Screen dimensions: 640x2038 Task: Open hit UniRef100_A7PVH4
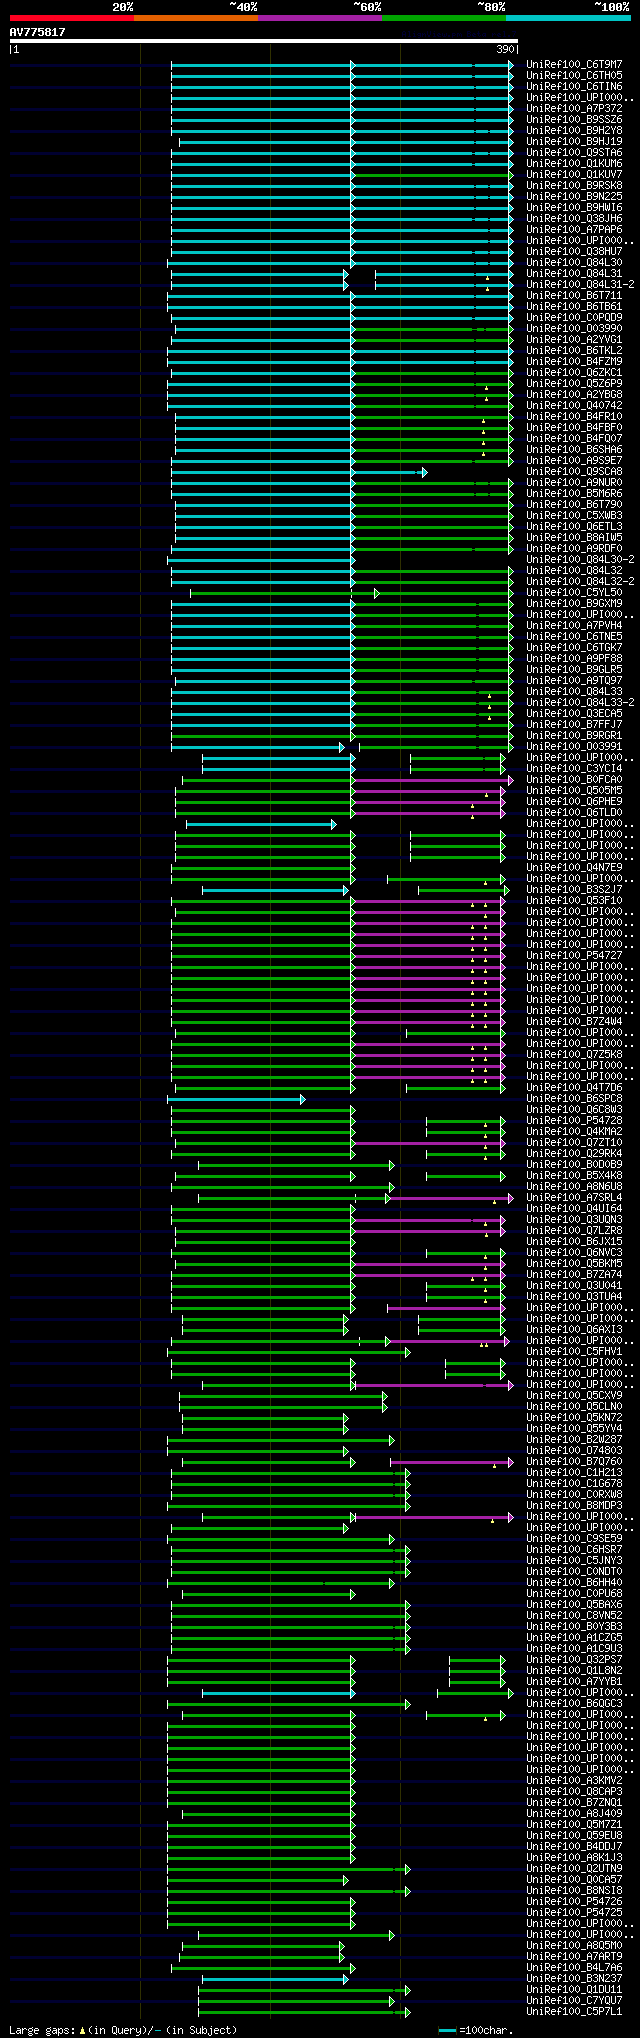574,625
